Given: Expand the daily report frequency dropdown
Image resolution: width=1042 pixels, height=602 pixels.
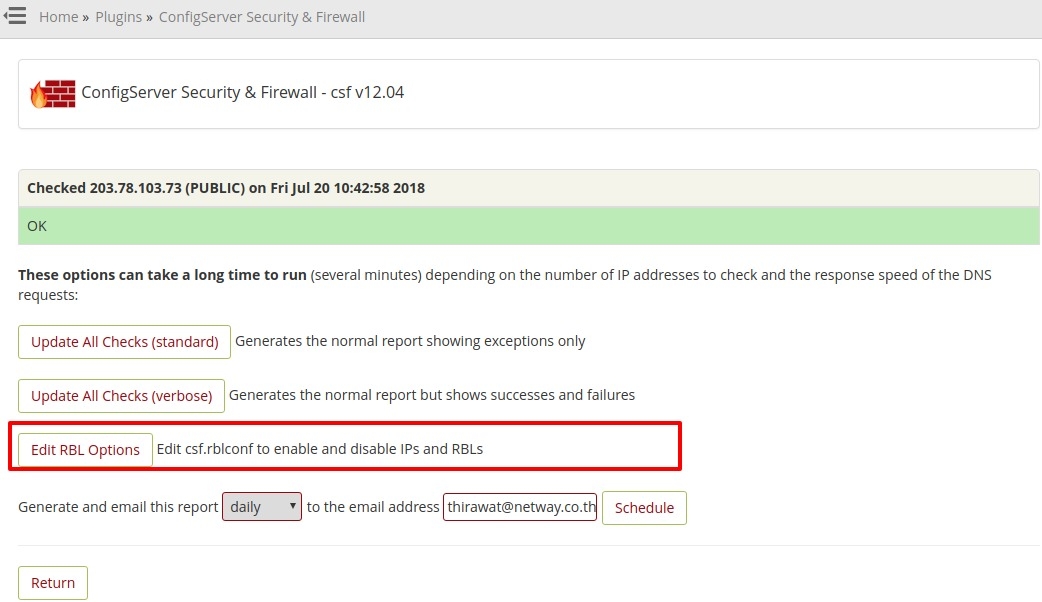Looking at the screenshot, I should (262, 507).
